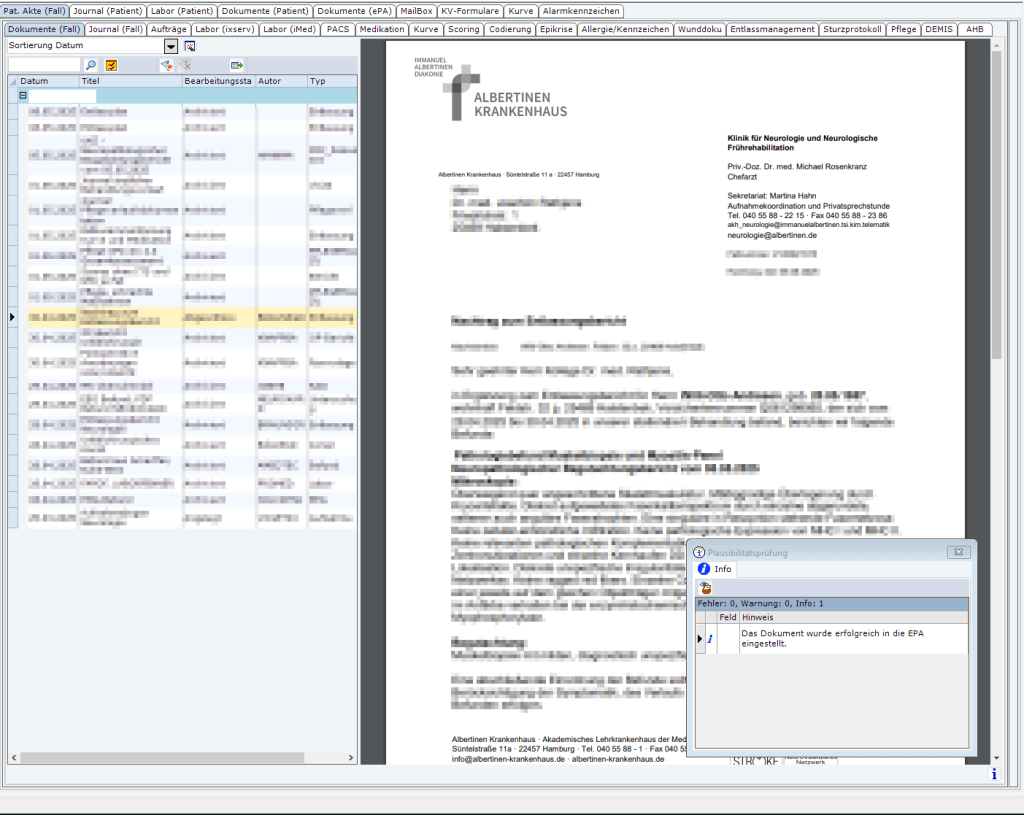
Task: Switch to the Medikation tab
Action: coord(381,30)
